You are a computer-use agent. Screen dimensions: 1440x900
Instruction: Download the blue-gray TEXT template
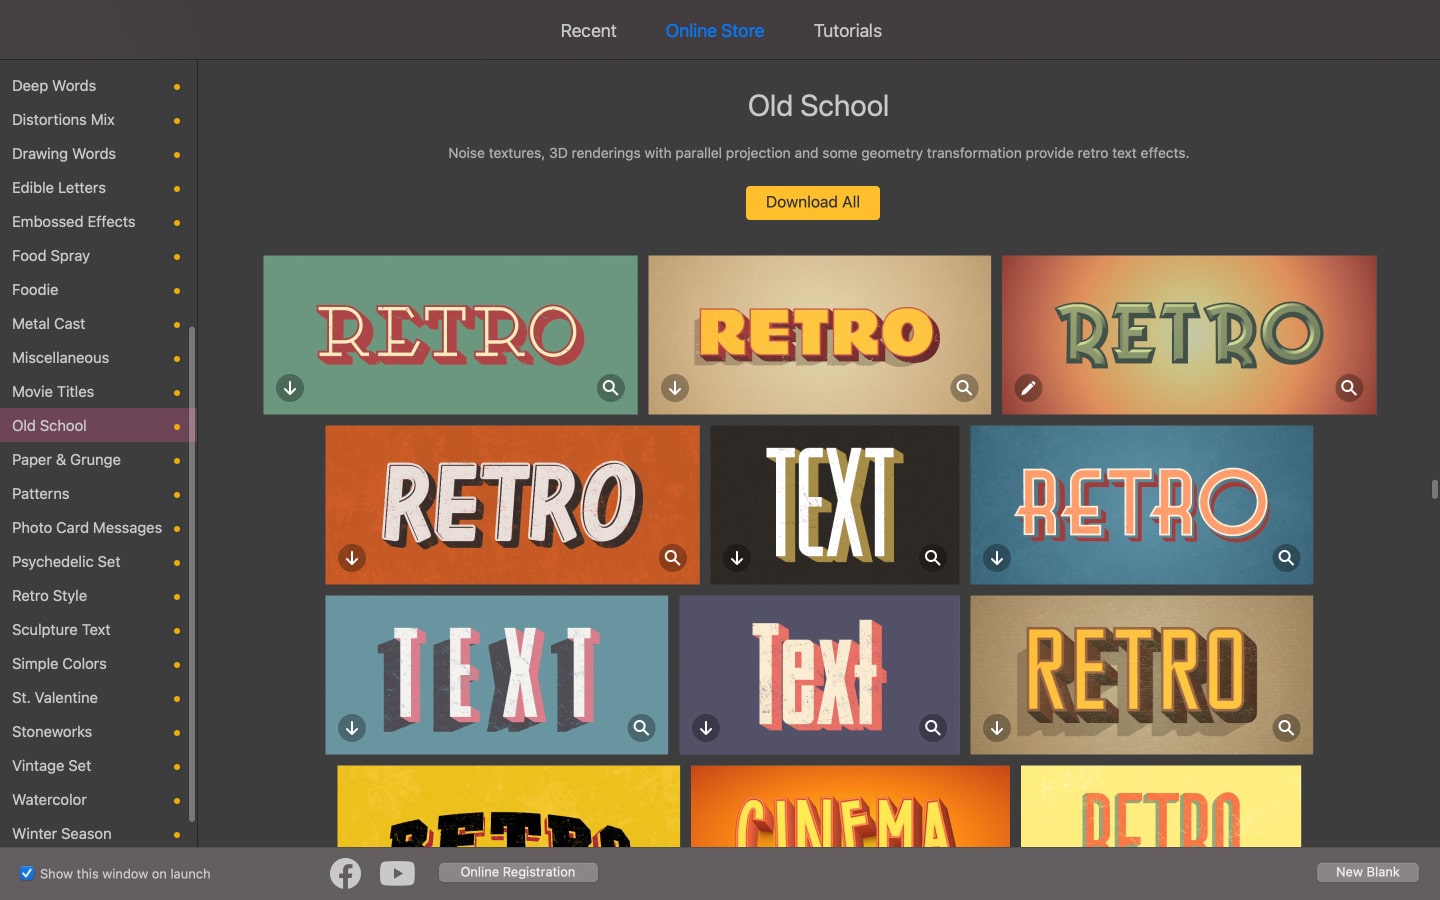point(352,728)
